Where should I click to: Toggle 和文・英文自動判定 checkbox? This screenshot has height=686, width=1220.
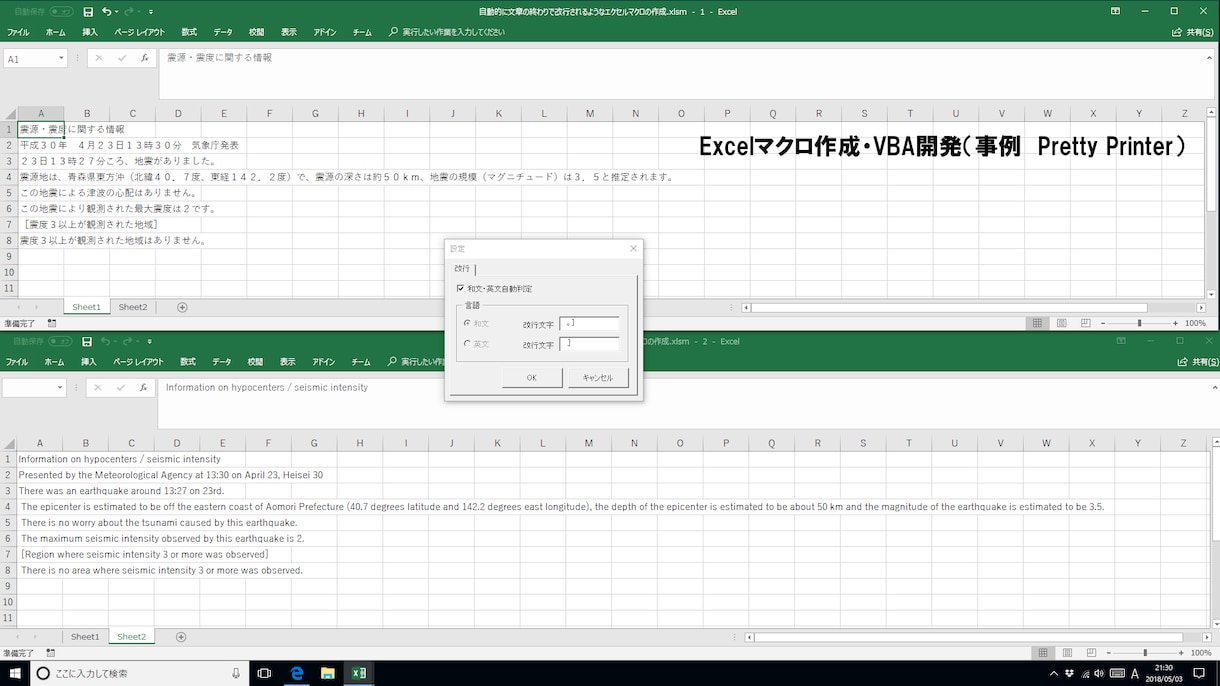(460, 288)
